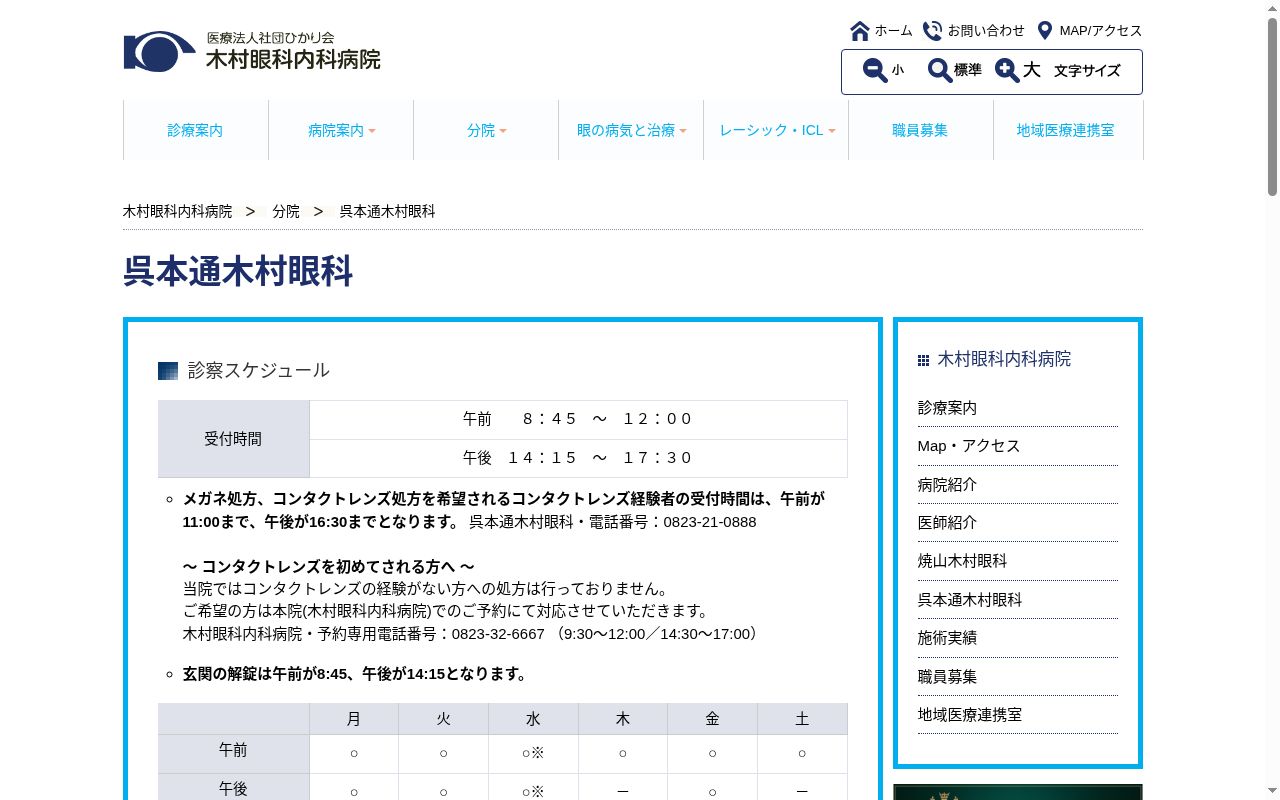Click the hospital logo eye icon
This screenshot has height=800, width=1280.
pos(159,51)
